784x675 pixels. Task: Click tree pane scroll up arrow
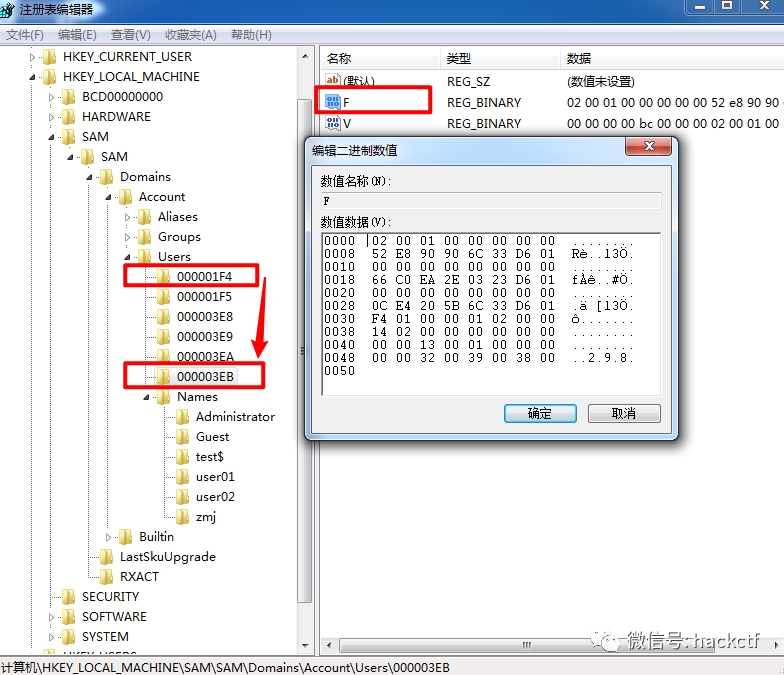click(x=305, y=56)
